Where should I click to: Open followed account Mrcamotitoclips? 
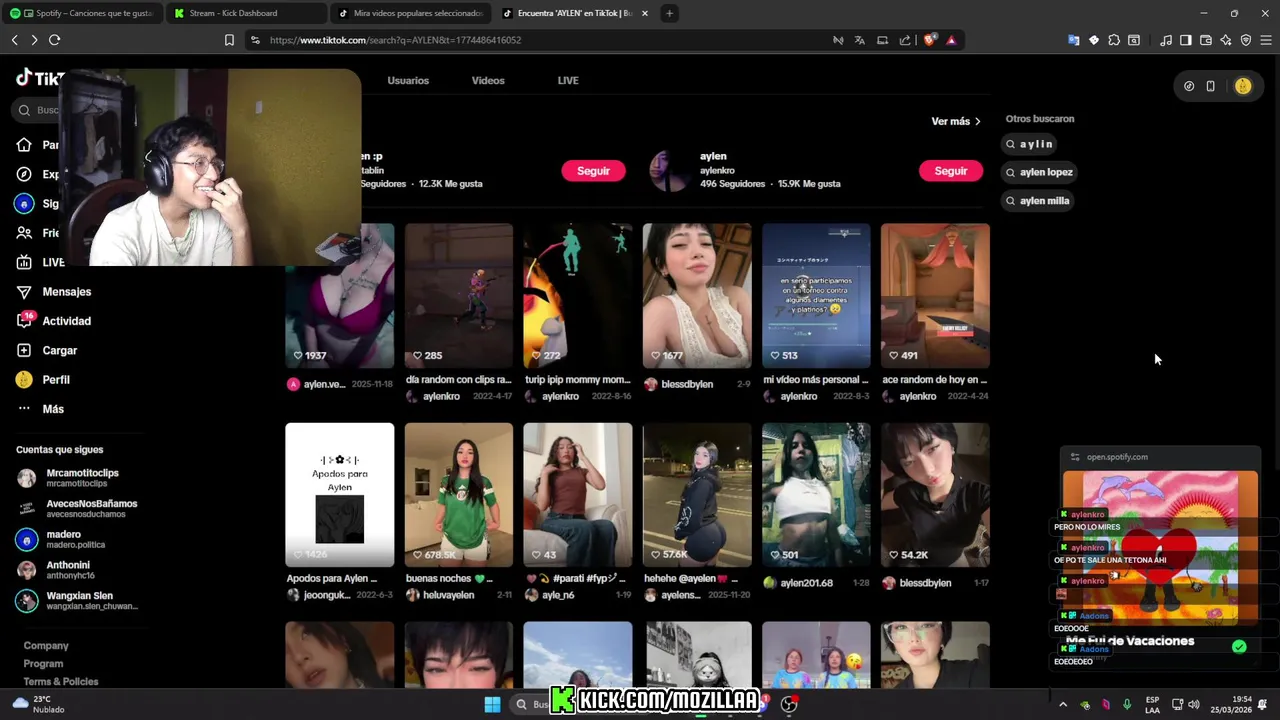point(68,477)
